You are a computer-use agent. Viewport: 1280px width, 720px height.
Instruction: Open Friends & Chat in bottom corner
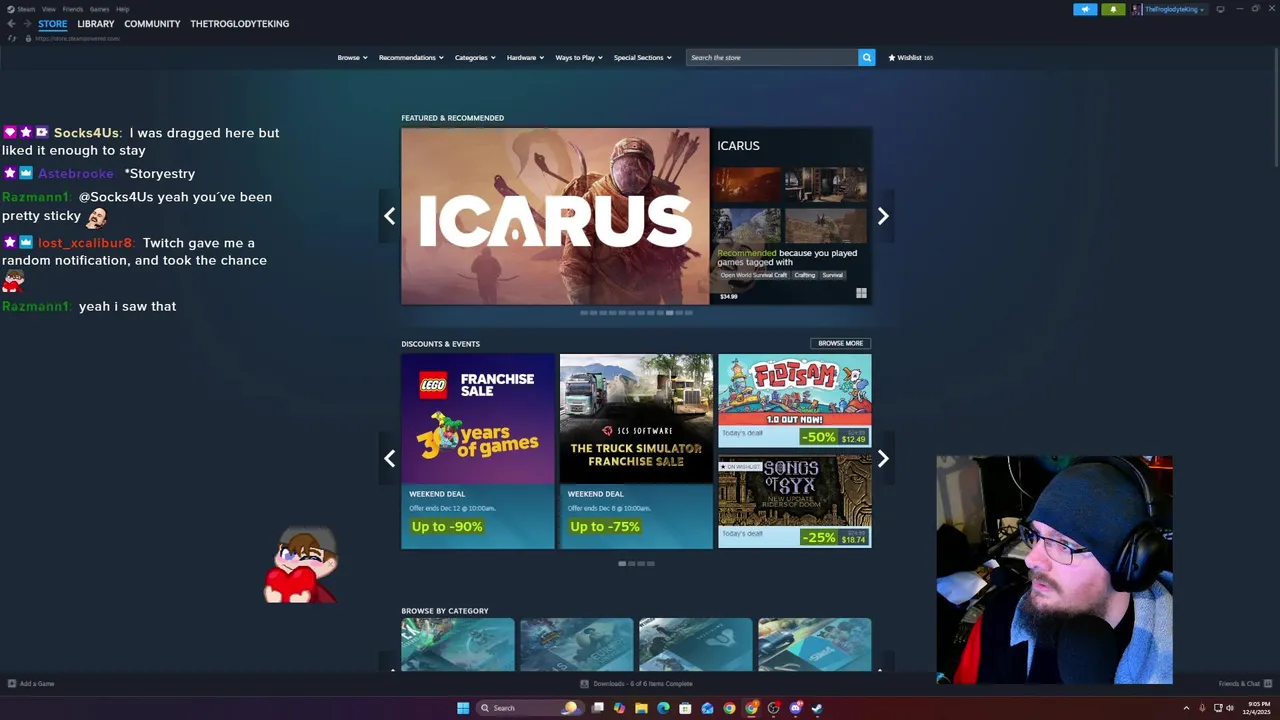[x=1243, y=684]
